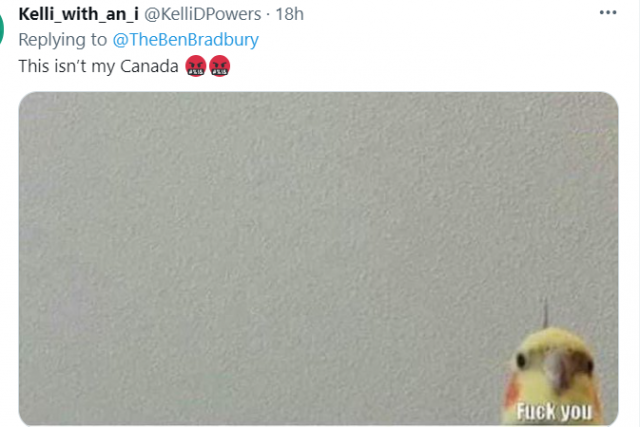Click the partially visible green profile avatar
The height and width of the screenshot is (427, 640).
[1, 29]
